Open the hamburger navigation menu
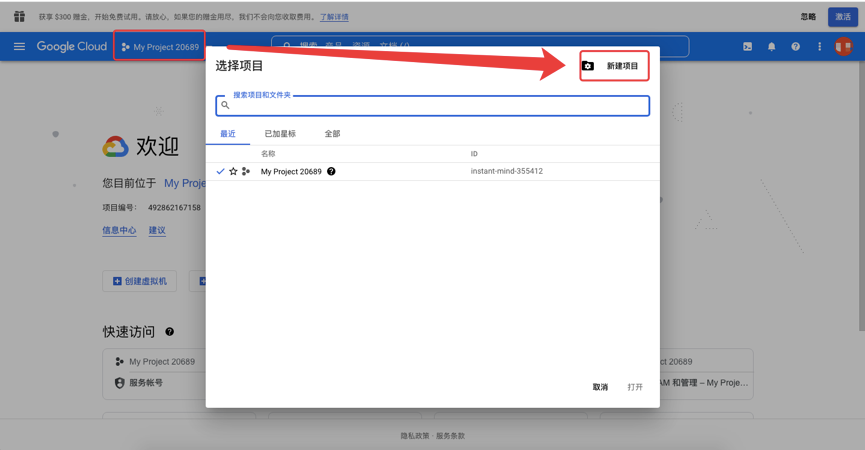 pyautogui.click(x=19, y=47)
